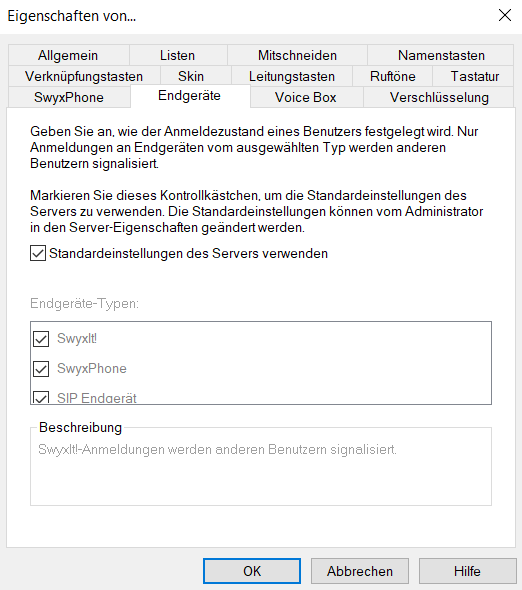Image resolution: width=522 pixels, height=590 pixels.
Task: Select the Leitungstasten tab
Action: point(292,76)
